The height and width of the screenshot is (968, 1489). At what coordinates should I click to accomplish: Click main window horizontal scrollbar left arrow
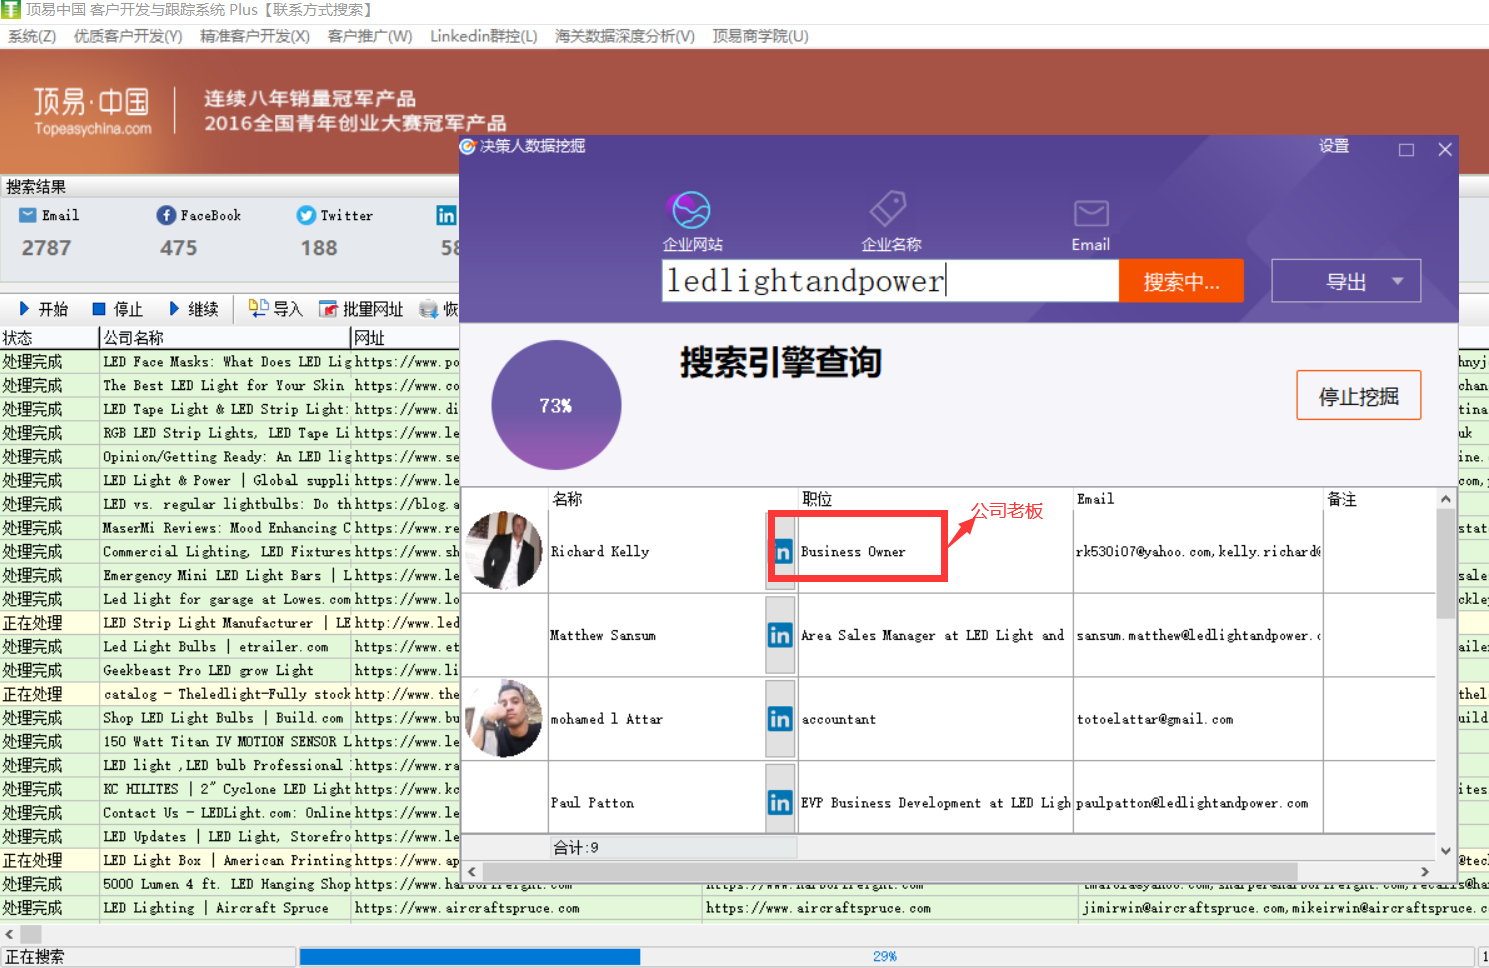(9, 934)
